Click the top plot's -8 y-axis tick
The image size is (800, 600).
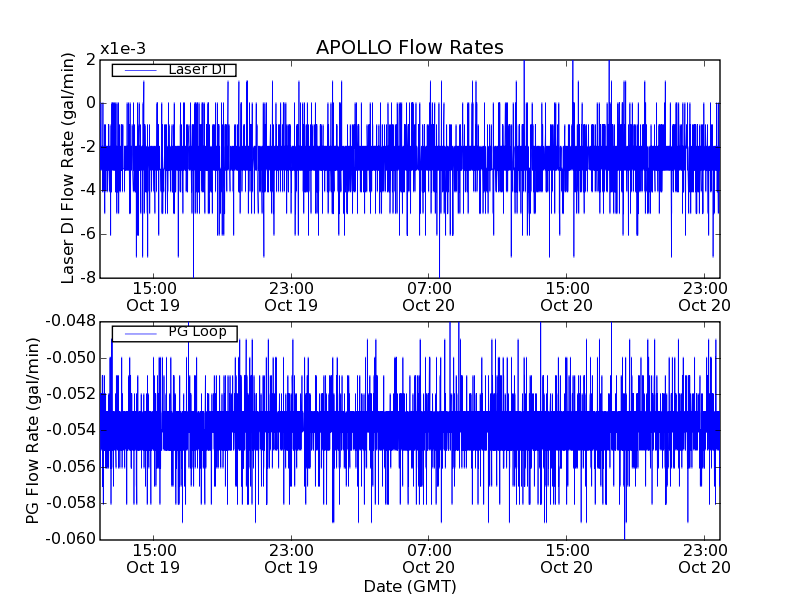click(86, 278)
